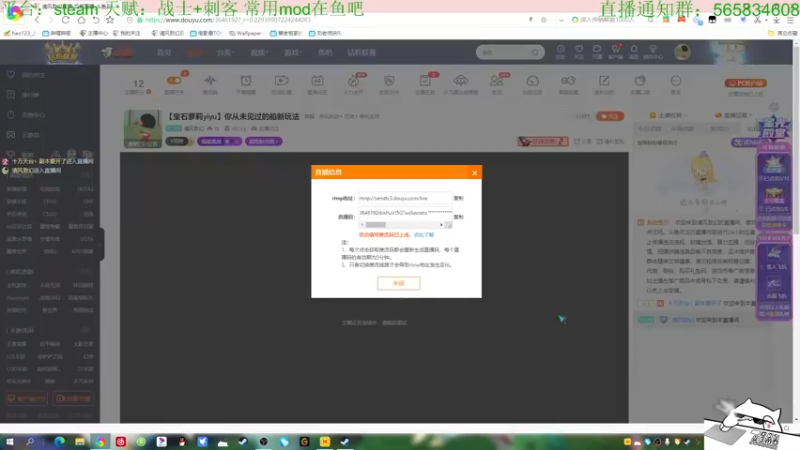
Task: Click the first purple tag pill under title
Action: point(219,141)
